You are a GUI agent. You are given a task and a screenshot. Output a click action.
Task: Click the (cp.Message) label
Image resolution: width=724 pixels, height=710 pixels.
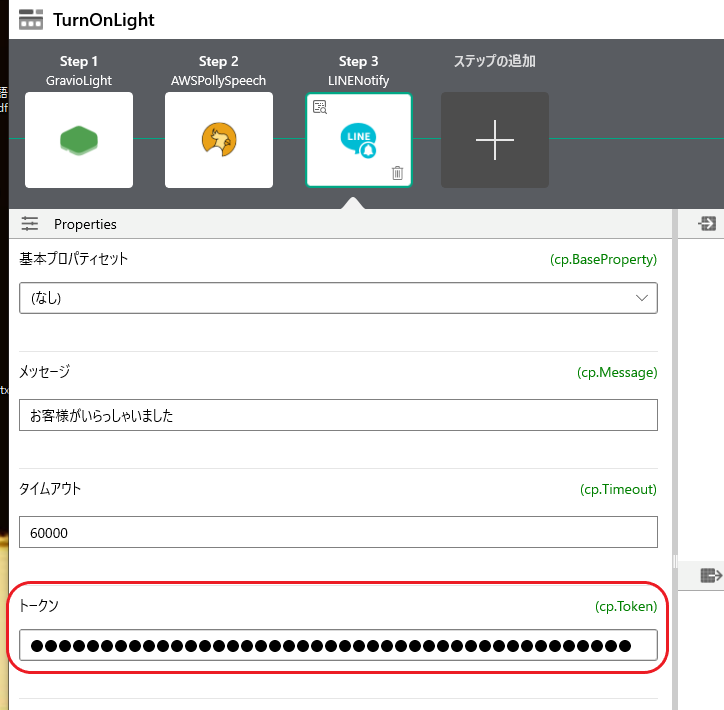point(617,373)
